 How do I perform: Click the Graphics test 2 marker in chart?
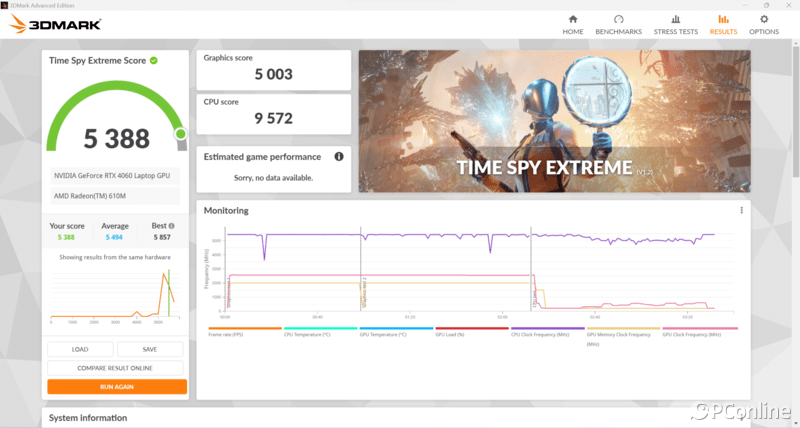click(364, 293)
